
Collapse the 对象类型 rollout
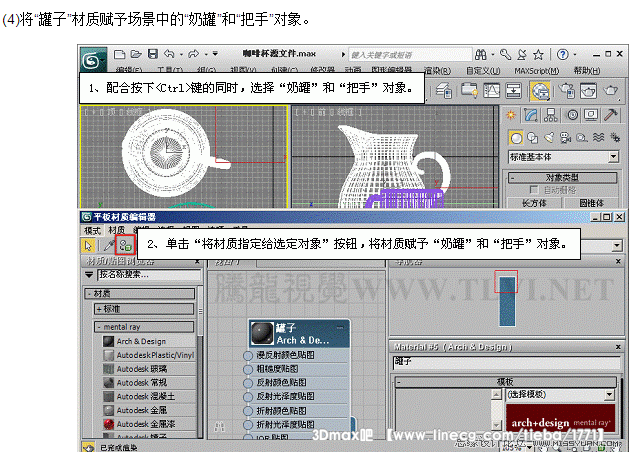[x=562, y=178]
